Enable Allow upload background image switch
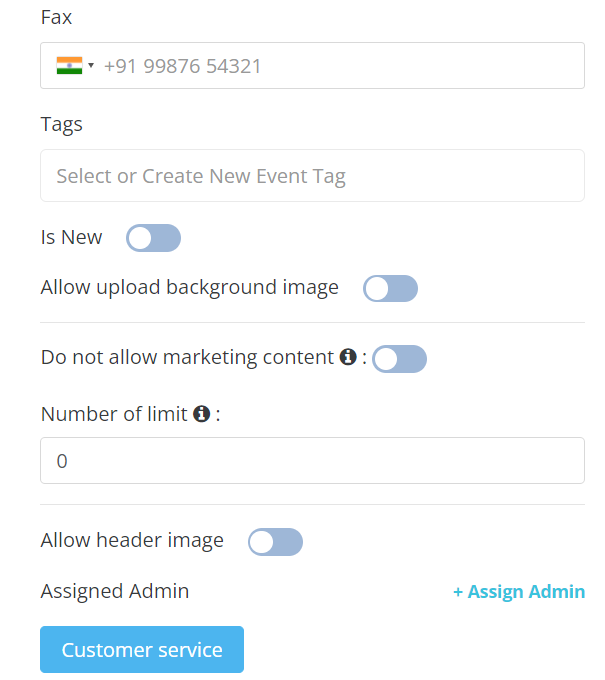 (390, 289)
